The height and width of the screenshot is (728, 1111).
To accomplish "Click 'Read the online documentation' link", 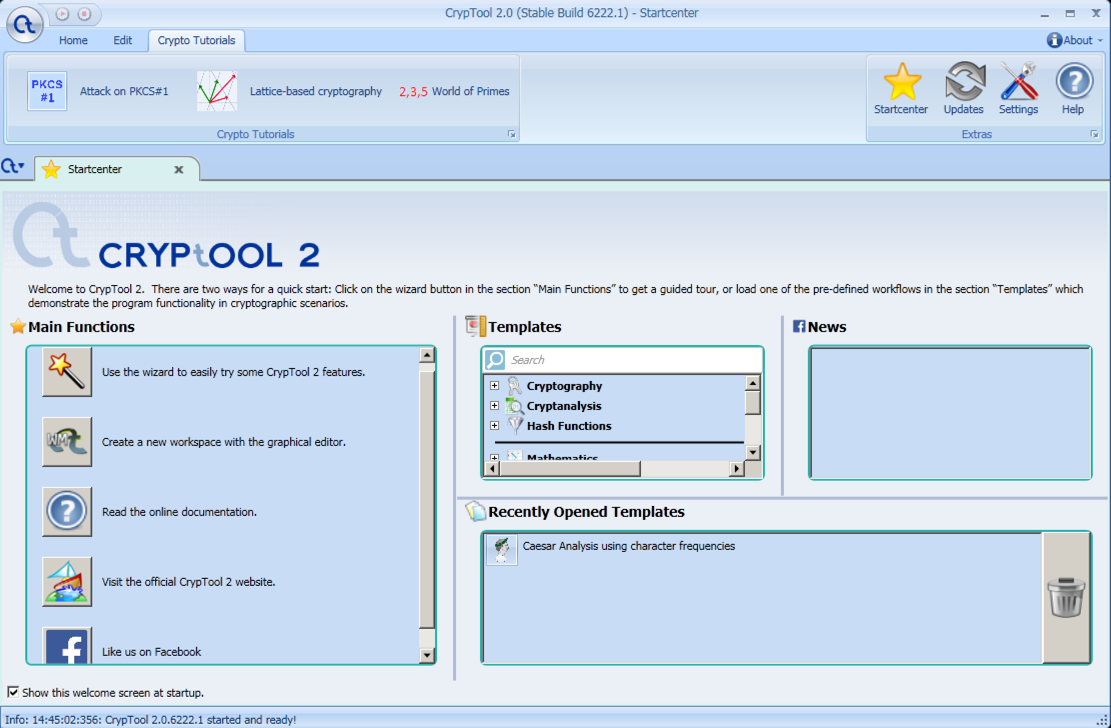I will click(x=179, y=512).
